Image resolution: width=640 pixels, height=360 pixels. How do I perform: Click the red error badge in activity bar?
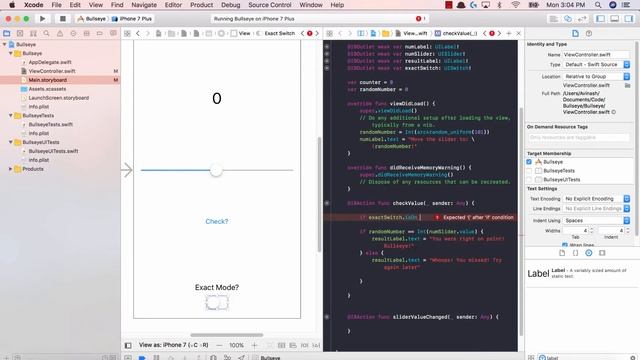coord(418,19)
